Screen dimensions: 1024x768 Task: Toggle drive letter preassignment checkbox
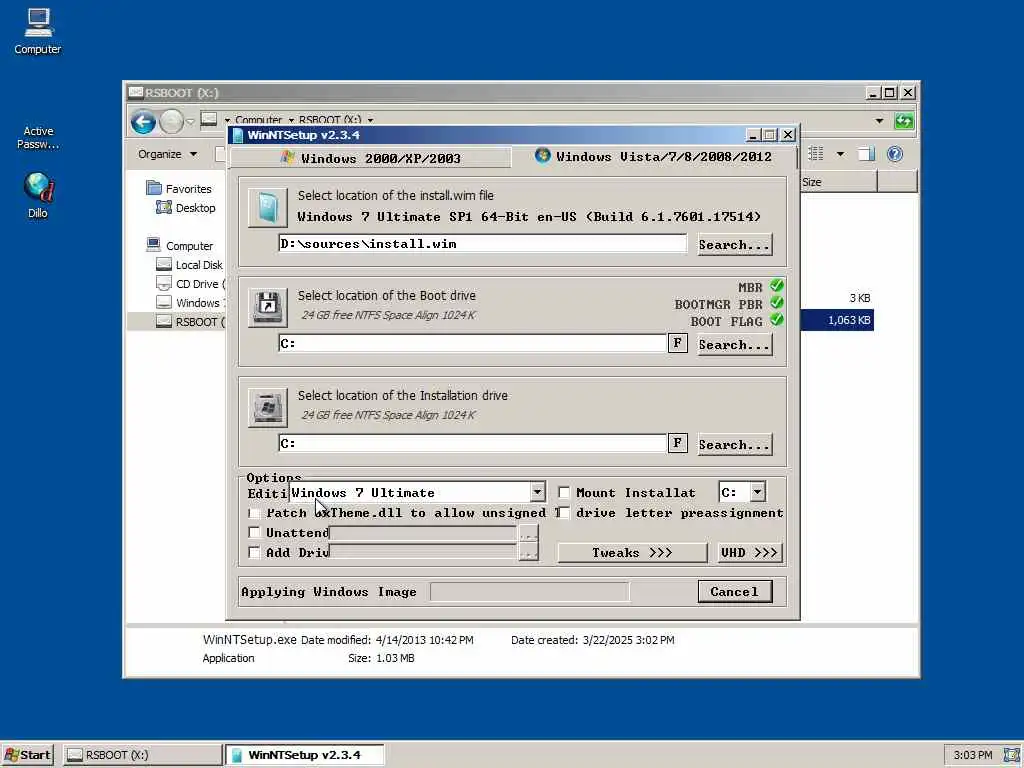click(x=564, y=513)
